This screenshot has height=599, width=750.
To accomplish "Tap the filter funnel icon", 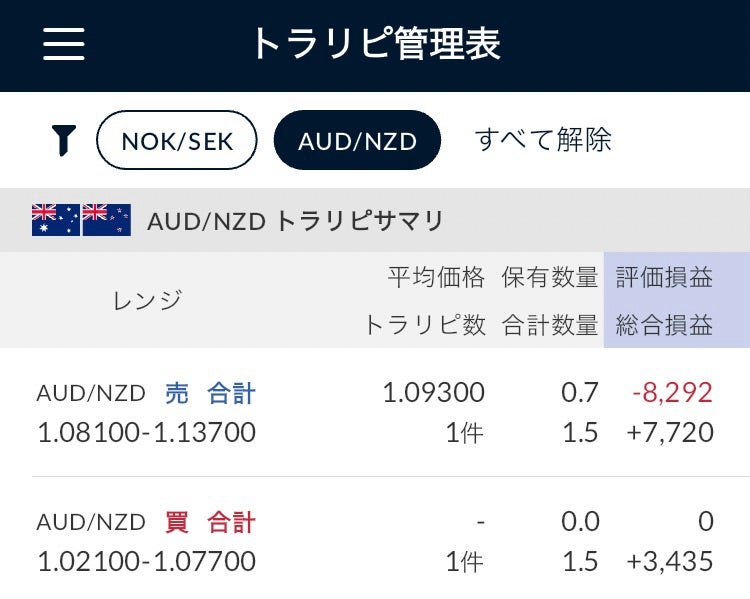I will (x=64, y=140).
